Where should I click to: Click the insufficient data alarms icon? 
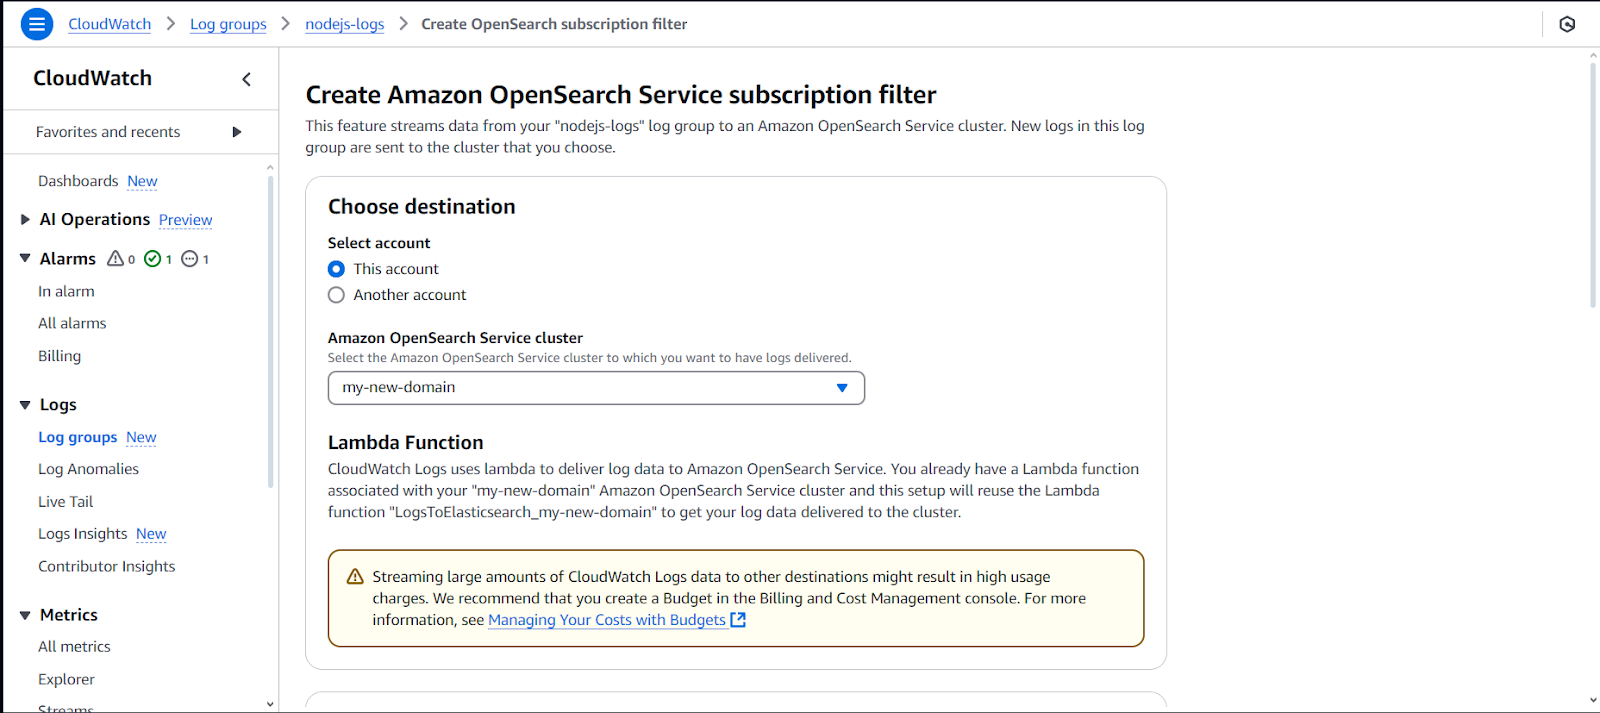pos(190,259)
